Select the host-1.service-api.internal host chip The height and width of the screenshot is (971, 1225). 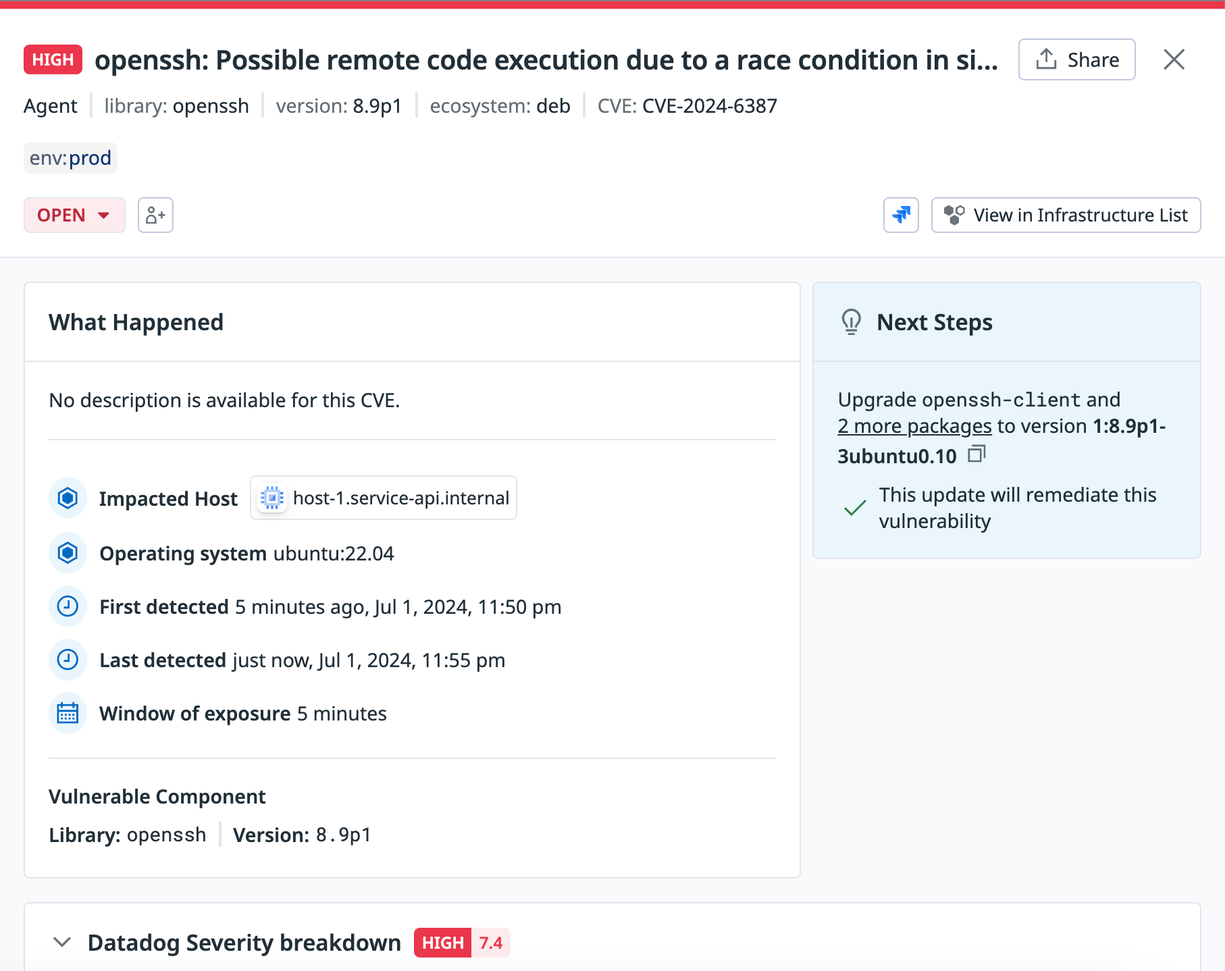(x=384, y=498)
